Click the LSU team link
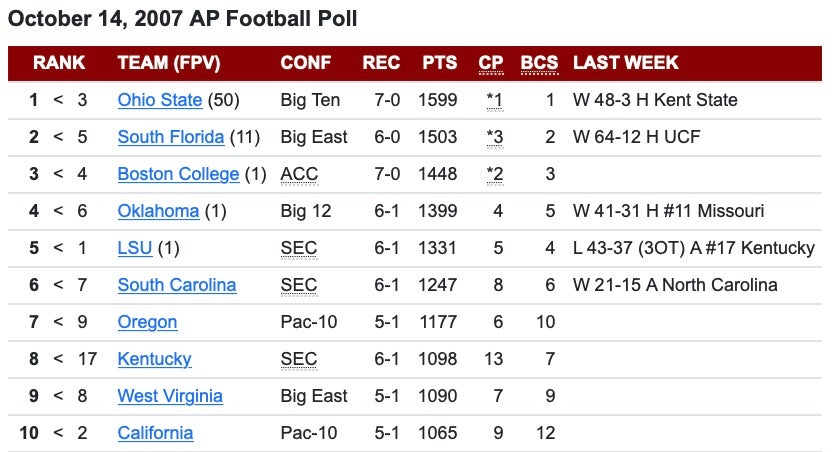The width and height of the screenshot is (832, 452). (x=133, y=248)
